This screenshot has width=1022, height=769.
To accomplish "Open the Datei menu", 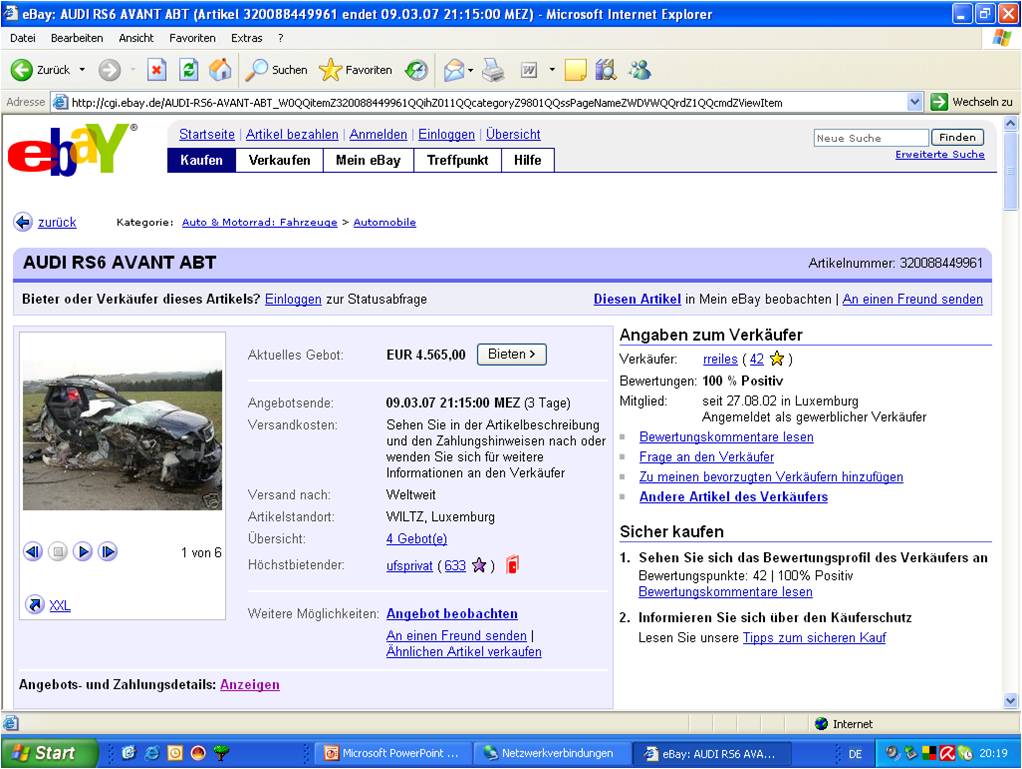I will 23,38.
